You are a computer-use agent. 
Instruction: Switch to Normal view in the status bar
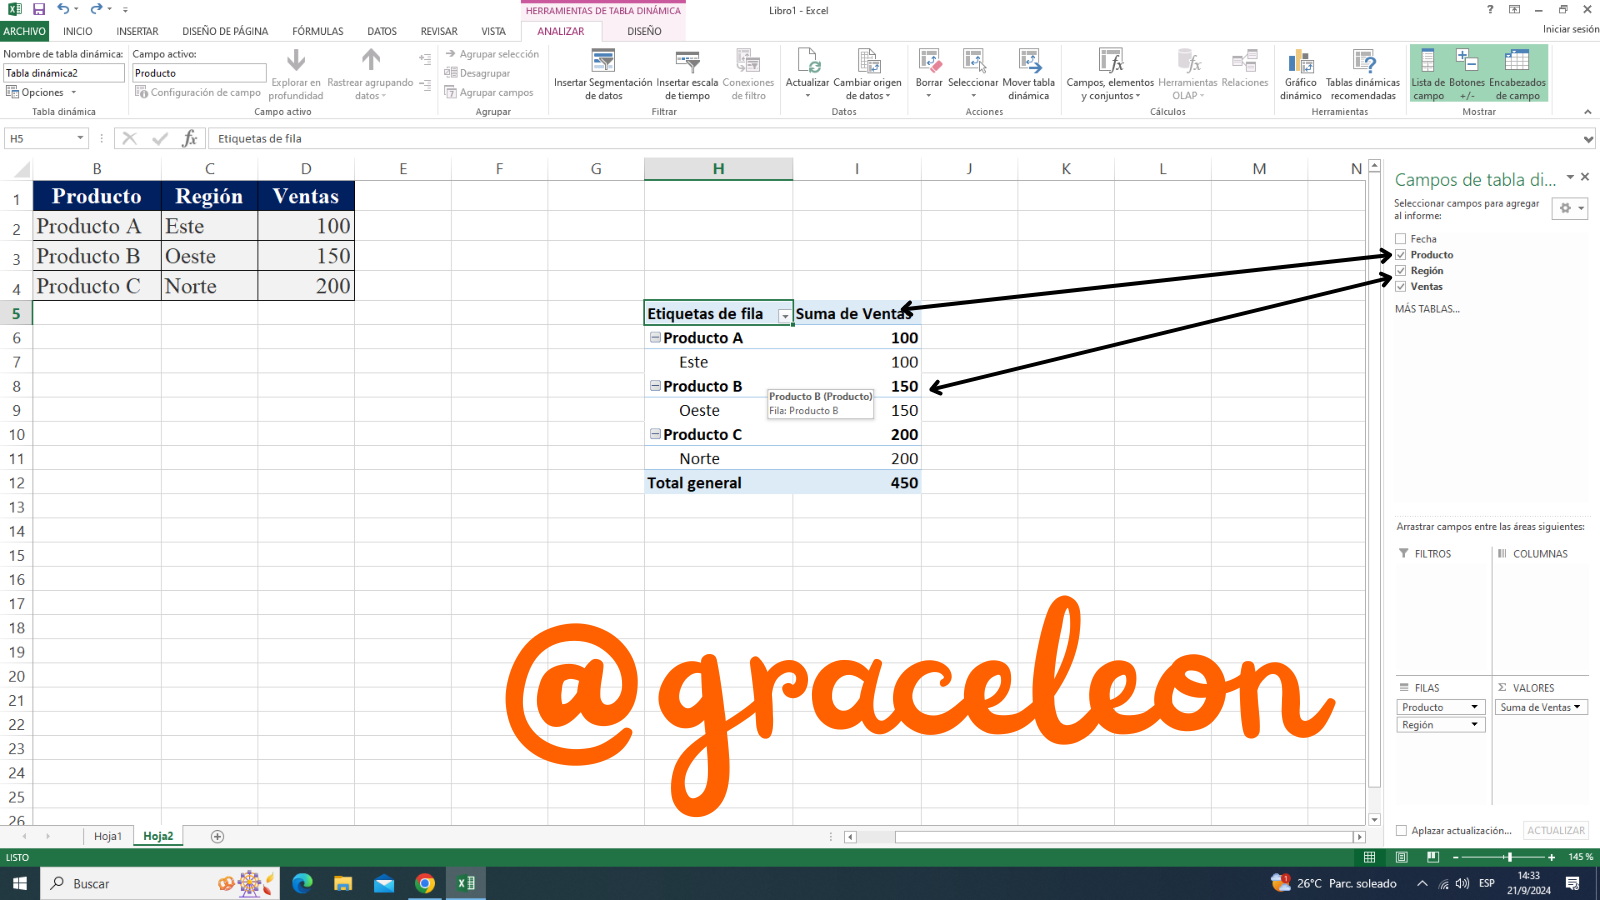point(1370,858)
